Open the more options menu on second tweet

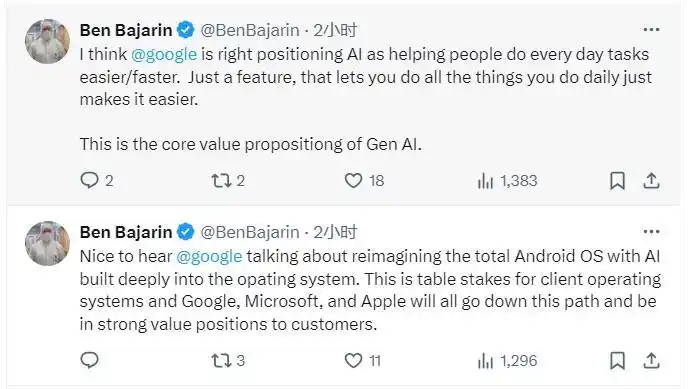click(x=651, y=232)
